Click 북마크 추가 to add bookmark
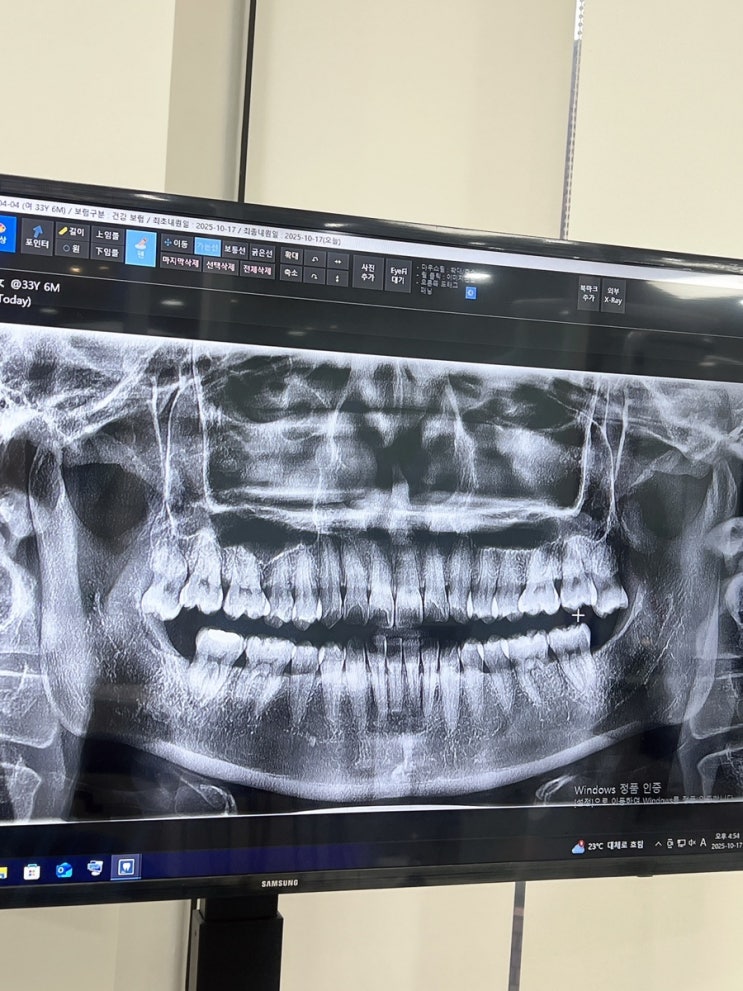743x991 pixels. [588, 293]
